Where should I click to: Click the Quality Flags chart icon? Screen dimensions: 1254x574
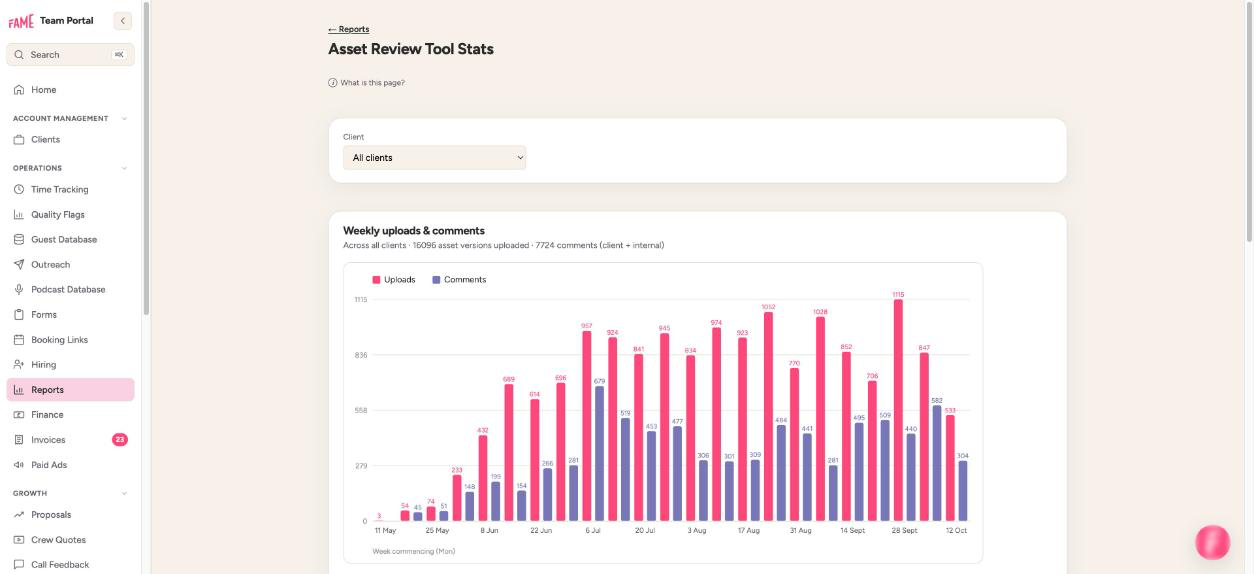pyautogui.click(x=19, y=215)
